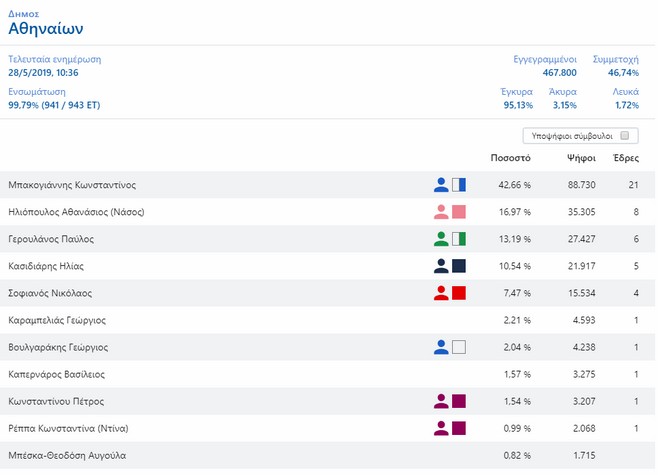Click dark person icon for Κασιδιάρης Ηλίας
The width and height of the screenshot is (660, 475).
pyautogui.click(x=441, y=266)
